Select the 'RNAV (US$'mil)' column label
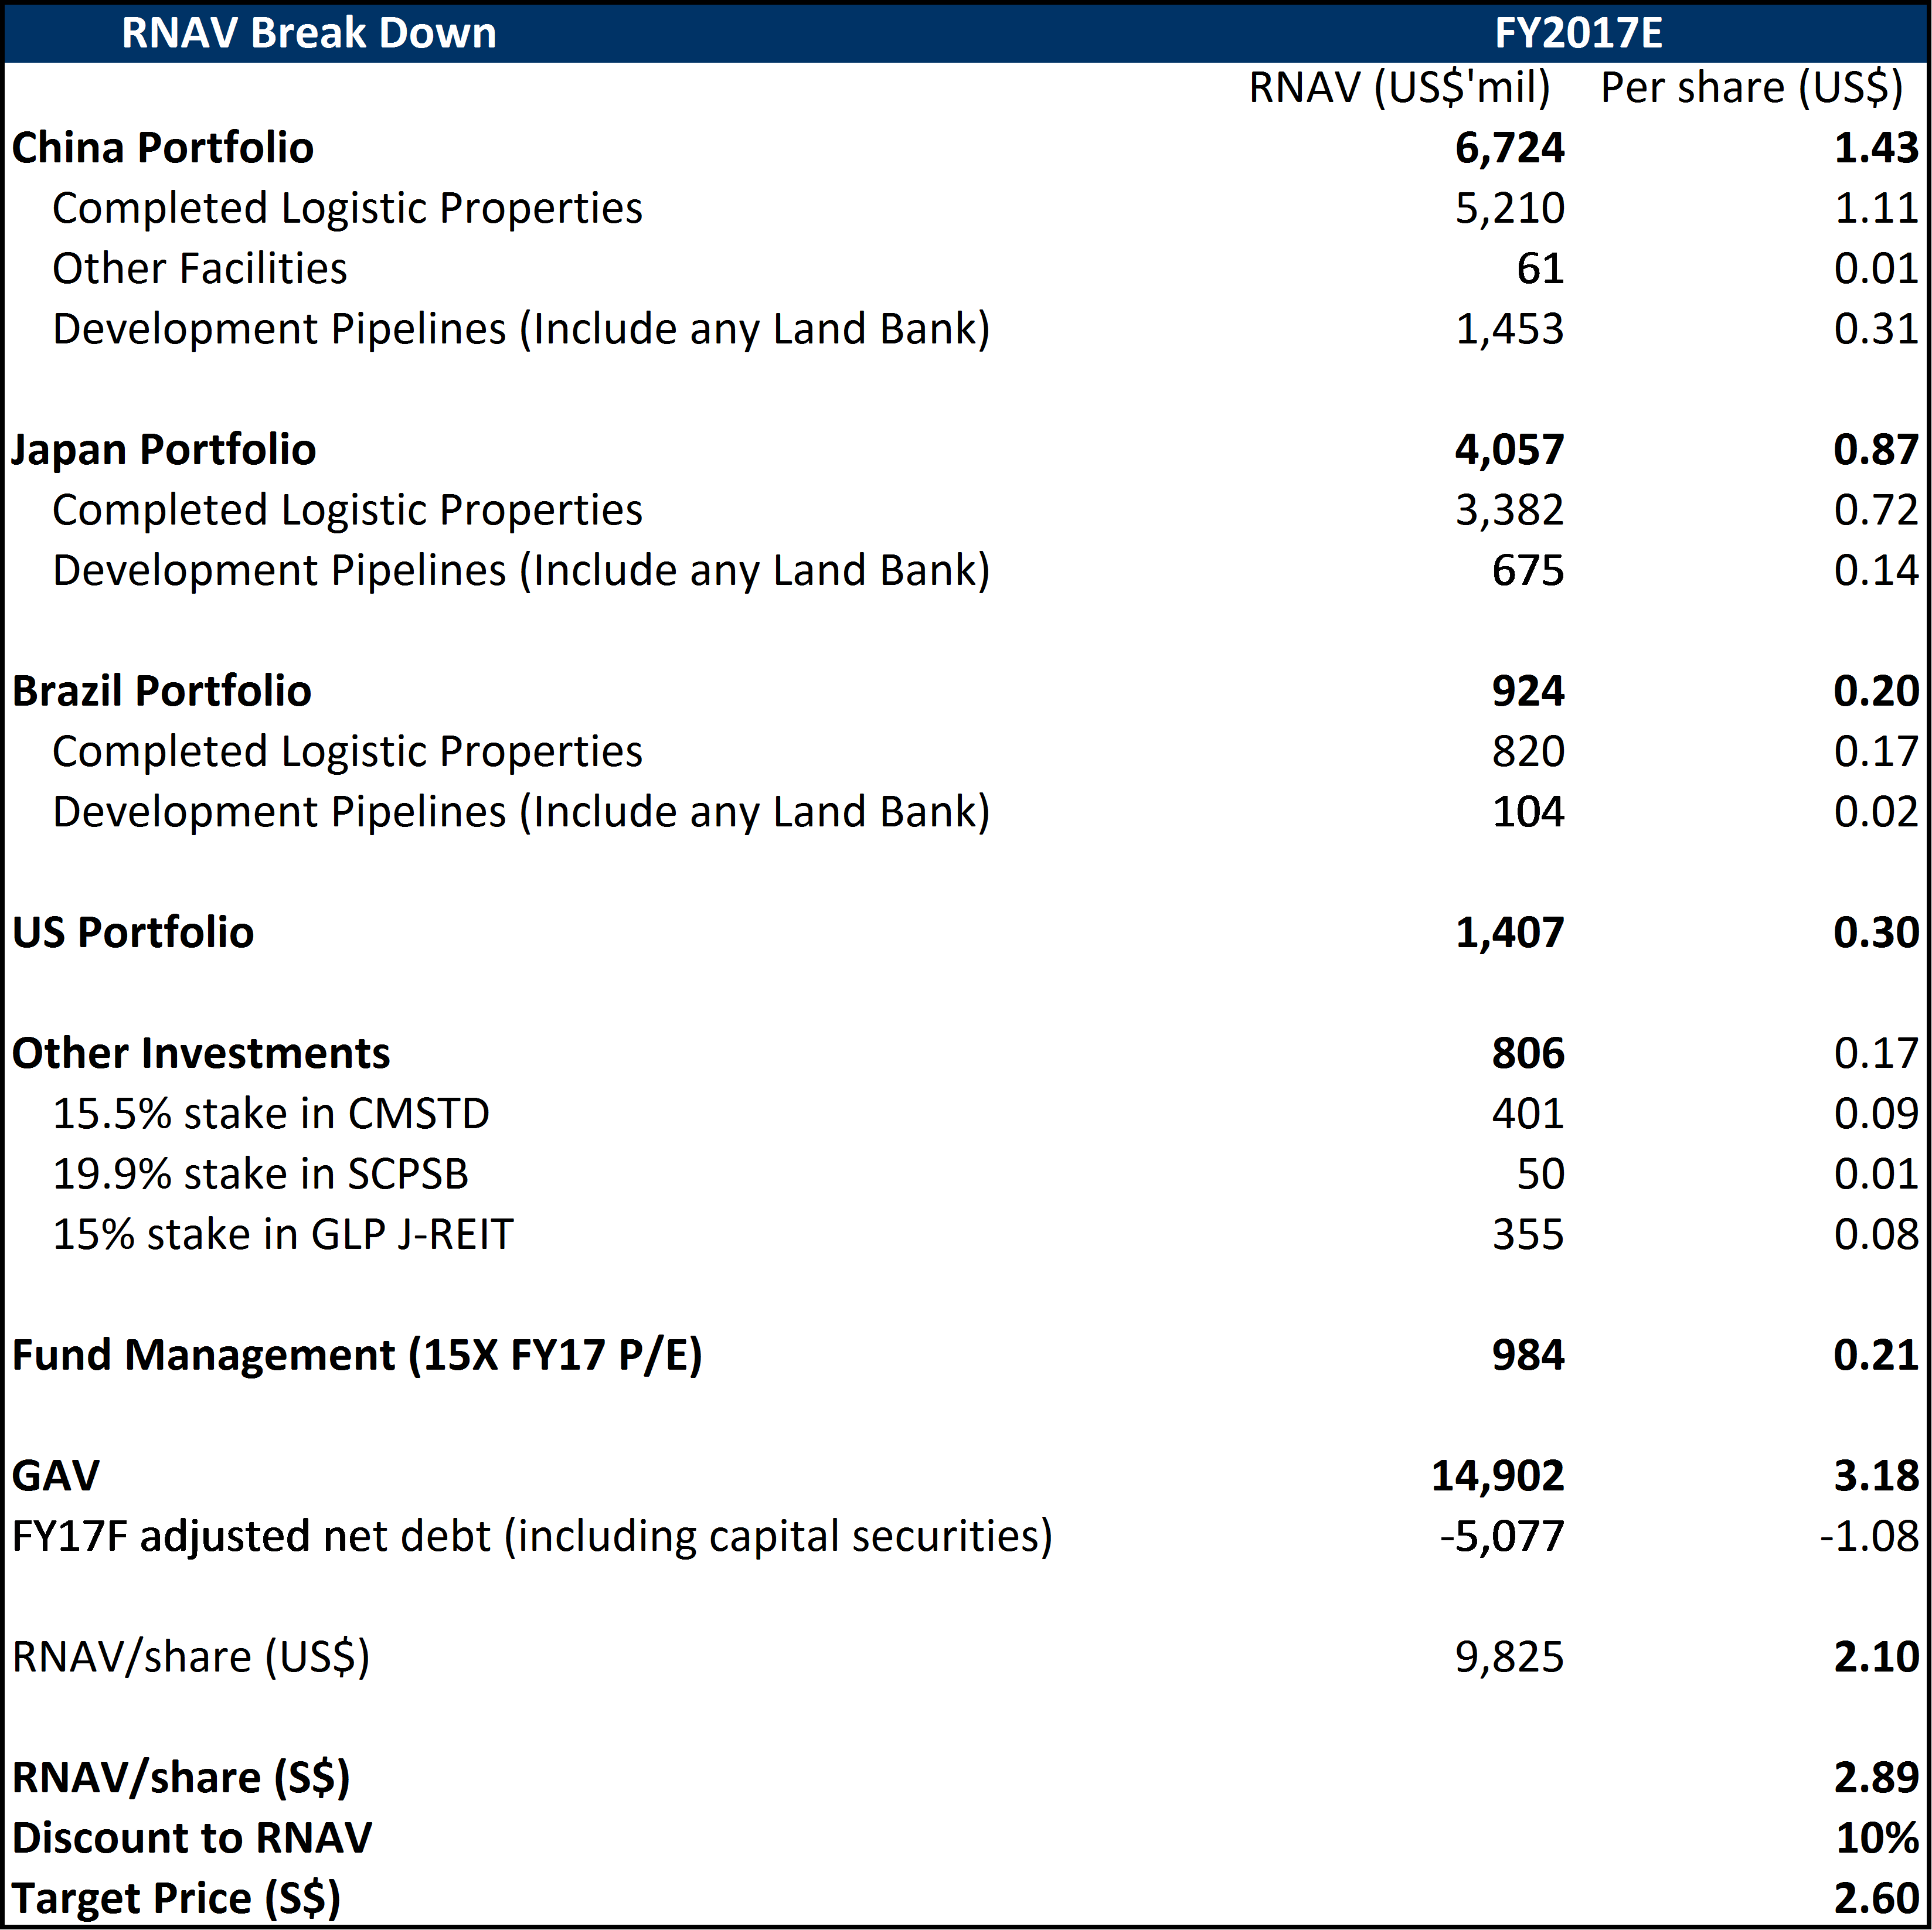1932x1930 pixels. (x=1400, y=88)
